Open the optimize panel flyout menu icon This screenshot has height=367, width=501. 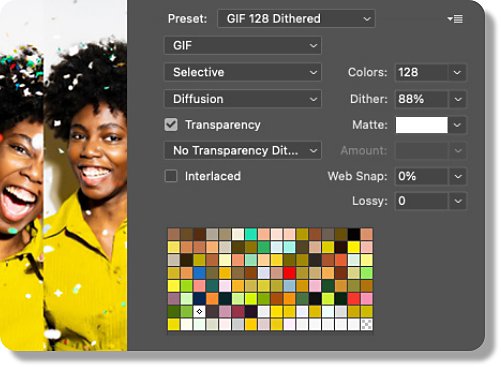455,19
